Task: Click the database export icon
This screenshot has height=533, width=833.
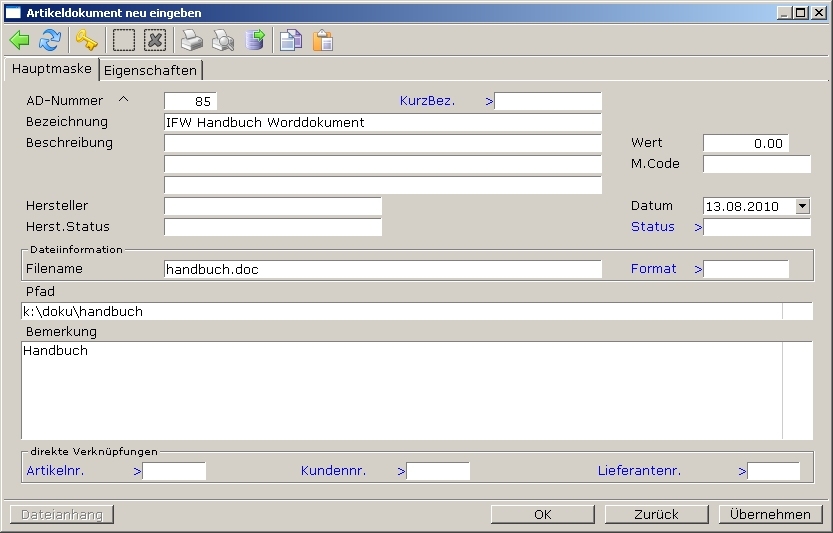Action: coord(256,40)
